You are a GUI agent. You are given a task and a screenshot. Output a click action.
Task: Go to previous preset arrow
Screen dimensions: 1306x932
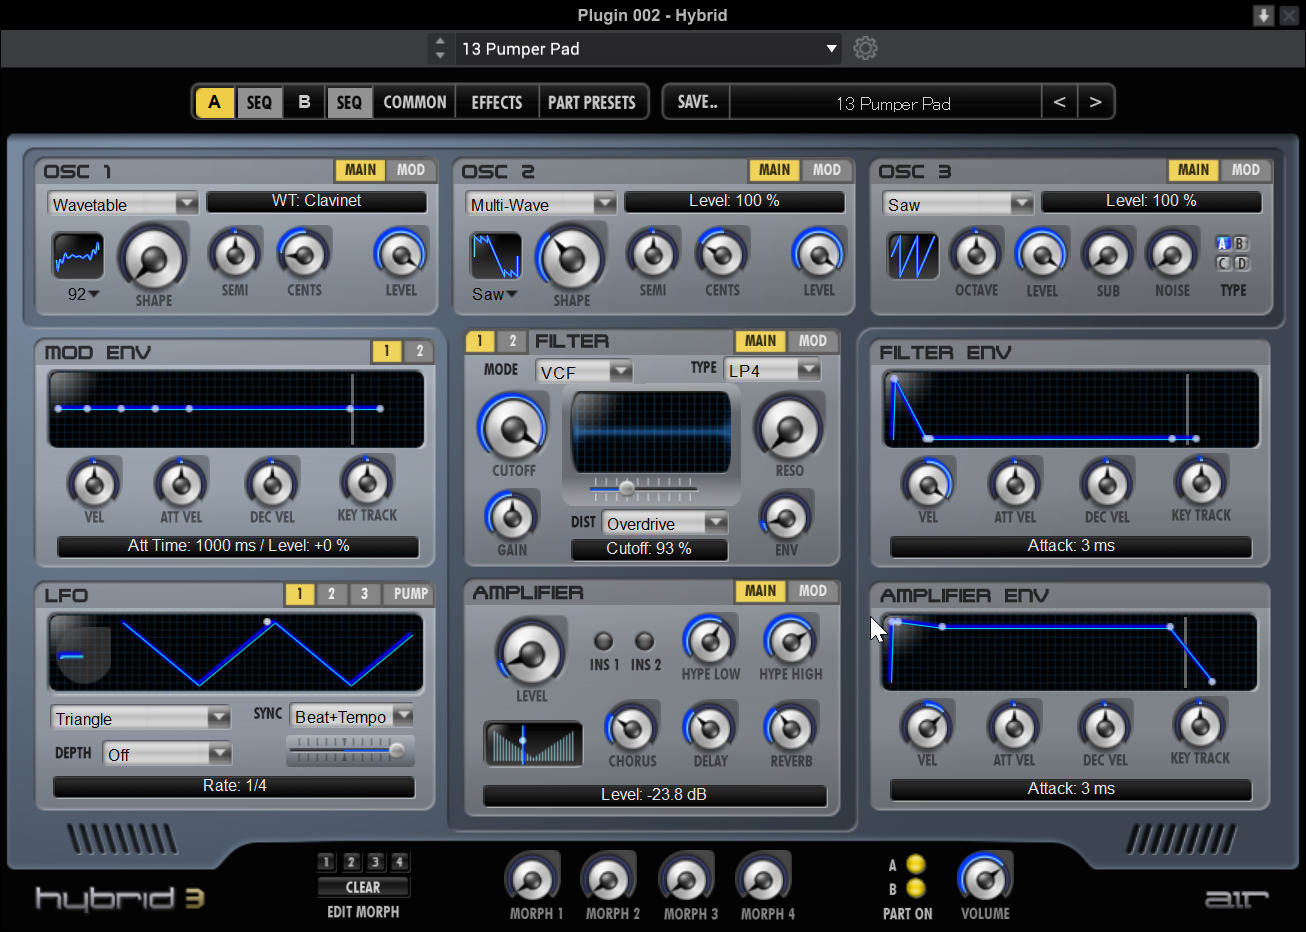(x=1059, y=102)
